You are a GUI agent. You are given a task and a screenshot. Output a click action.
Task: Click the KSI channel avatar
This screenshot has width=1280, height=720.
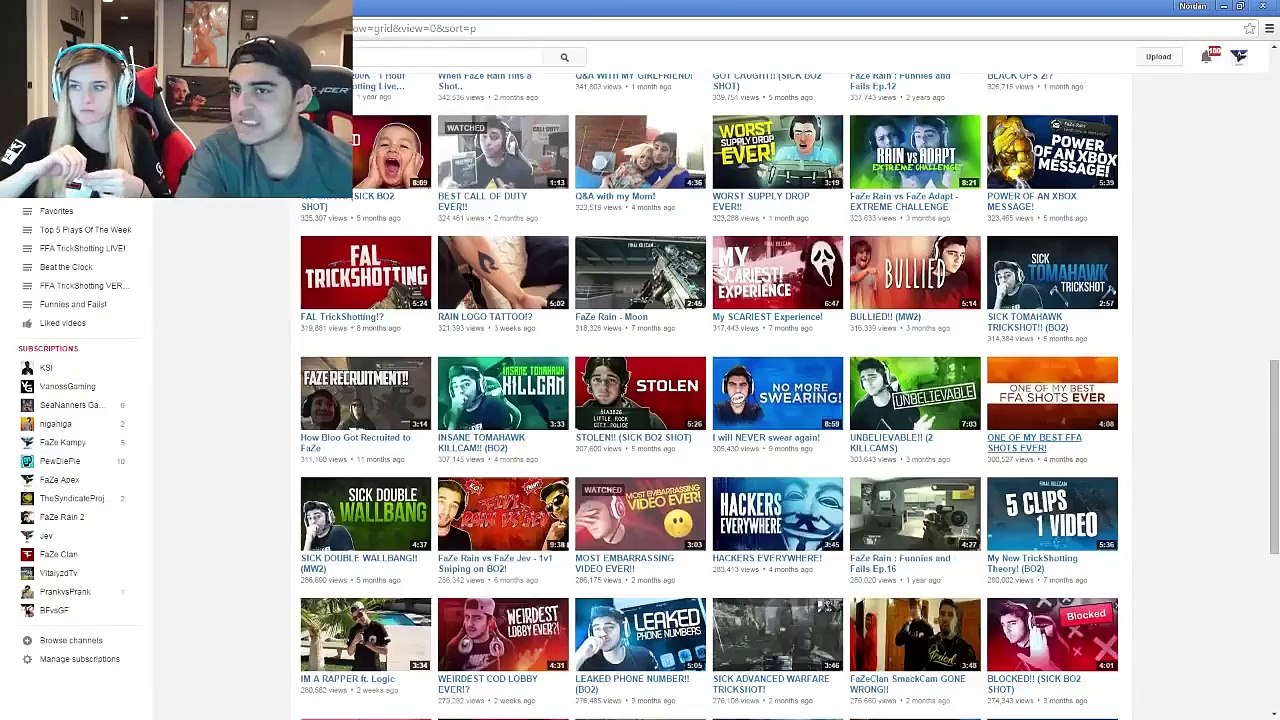[28, 368]
